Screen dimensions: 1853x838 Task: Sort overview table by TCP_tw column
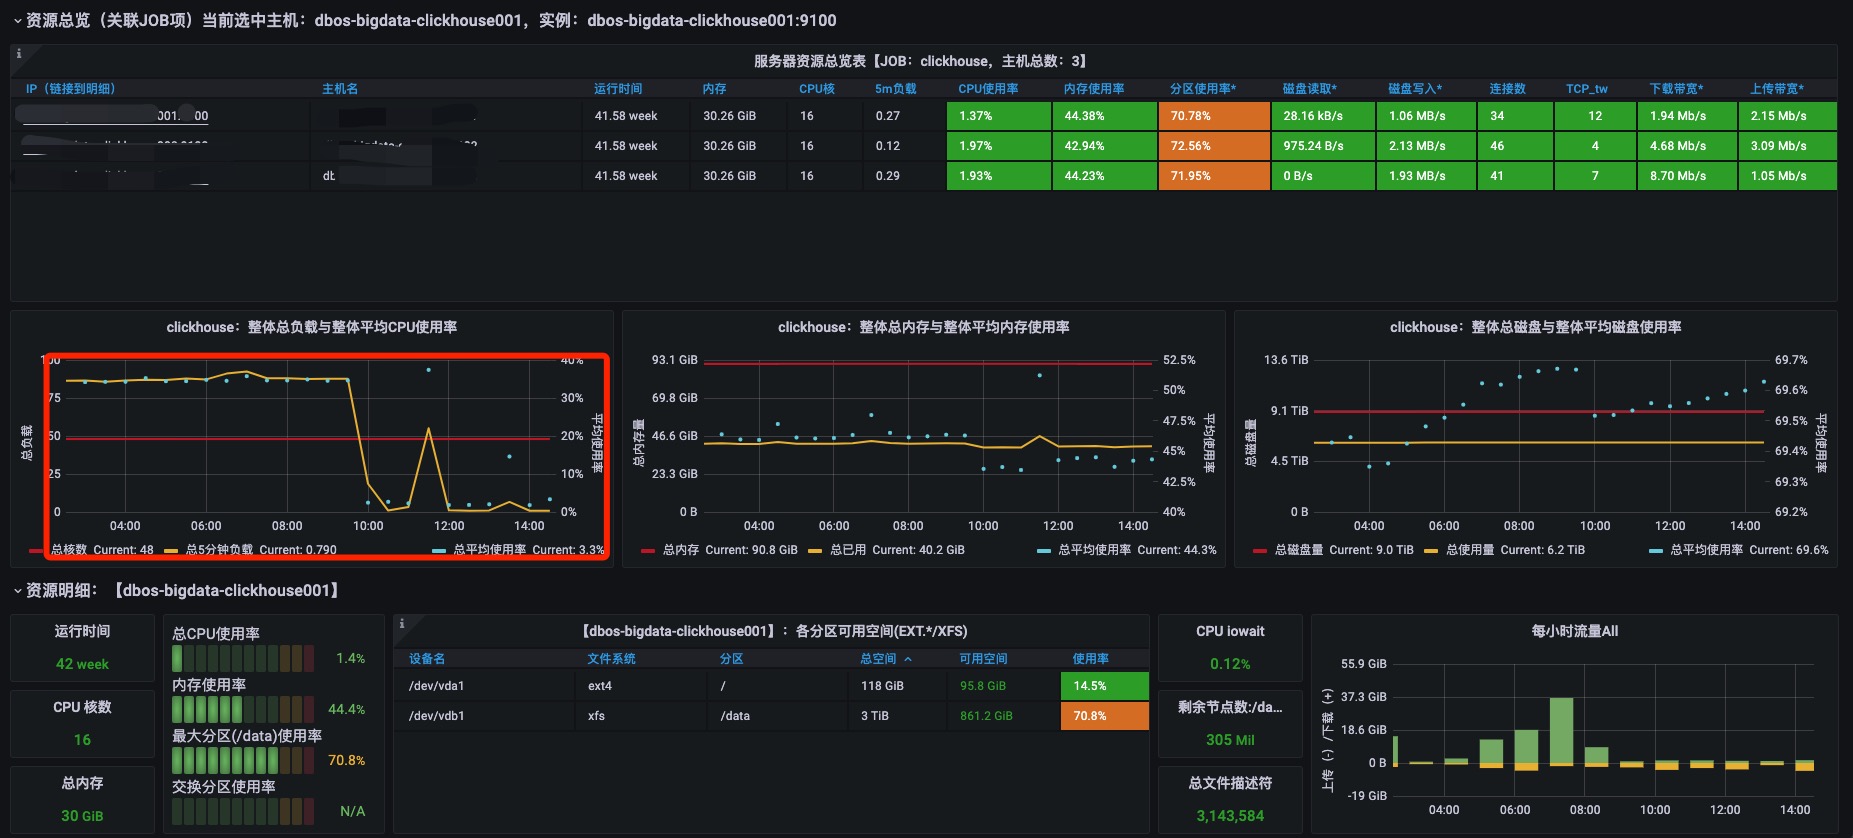pos(1587,89)
